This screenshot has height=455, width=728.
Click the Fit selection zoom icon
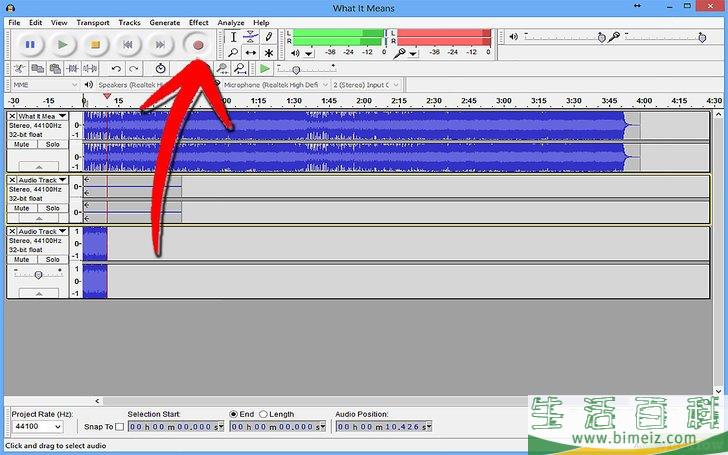pos(222,69)
